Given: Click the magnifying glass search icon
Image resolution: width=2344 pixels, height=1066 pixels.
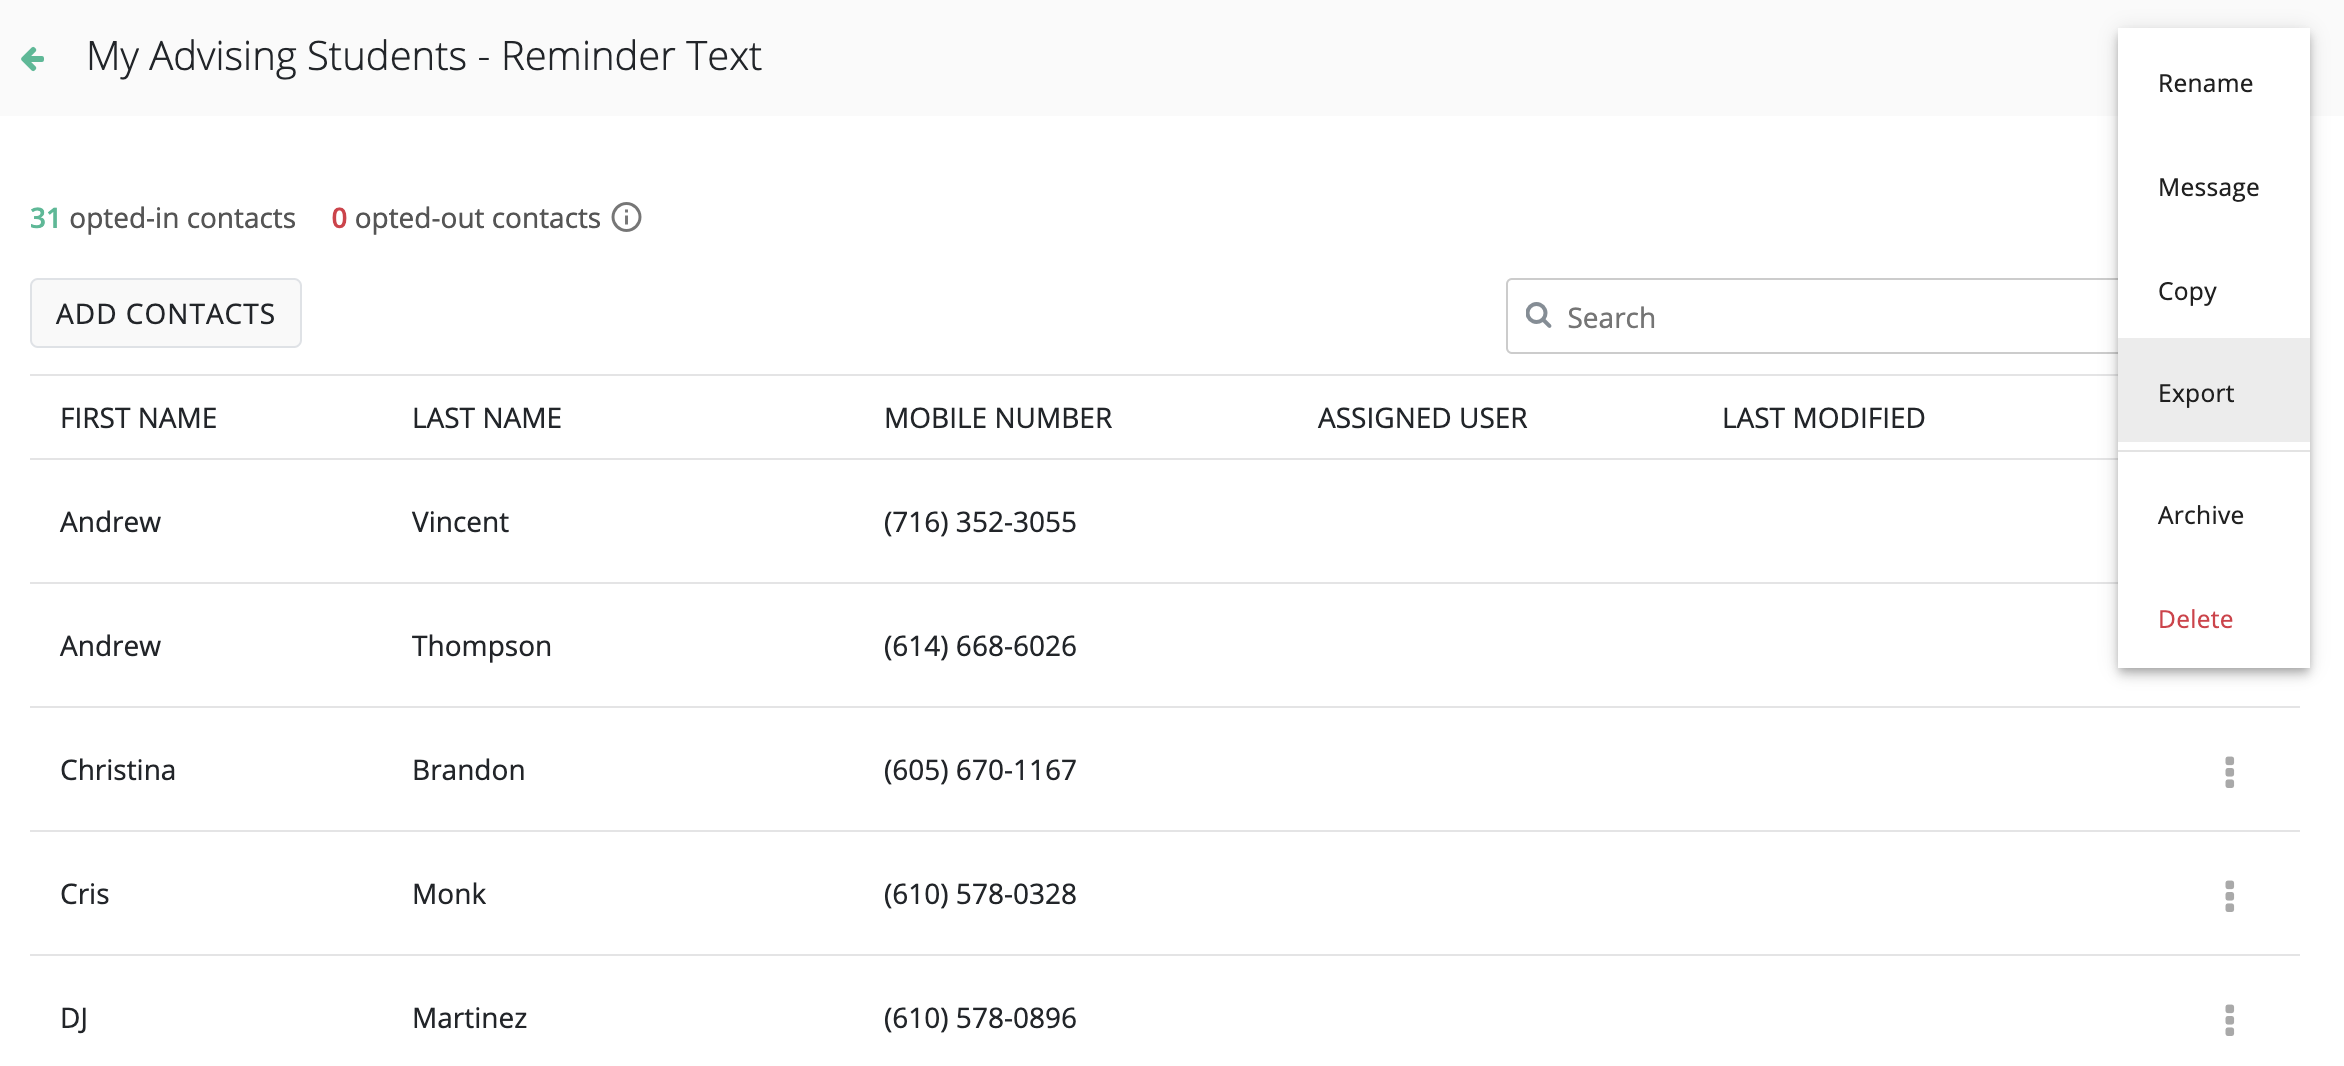Looking at the screenshot, I should pyautogui.click(x=1538, y=316).
